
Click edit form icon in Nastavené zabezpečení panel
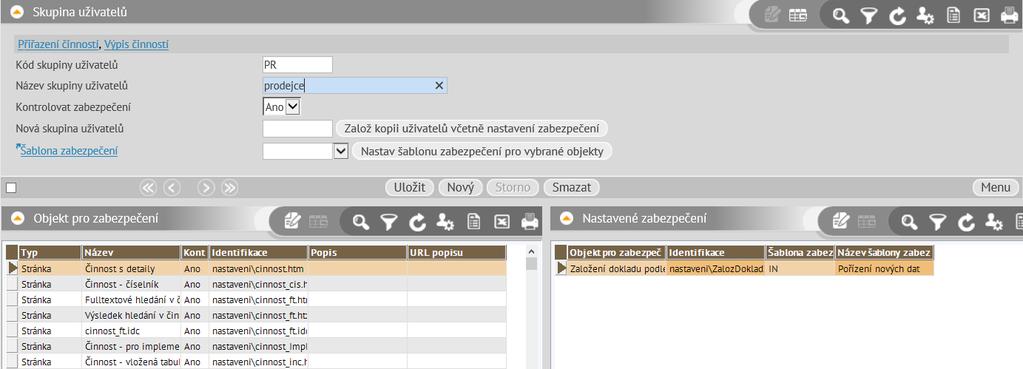point(841,222)
